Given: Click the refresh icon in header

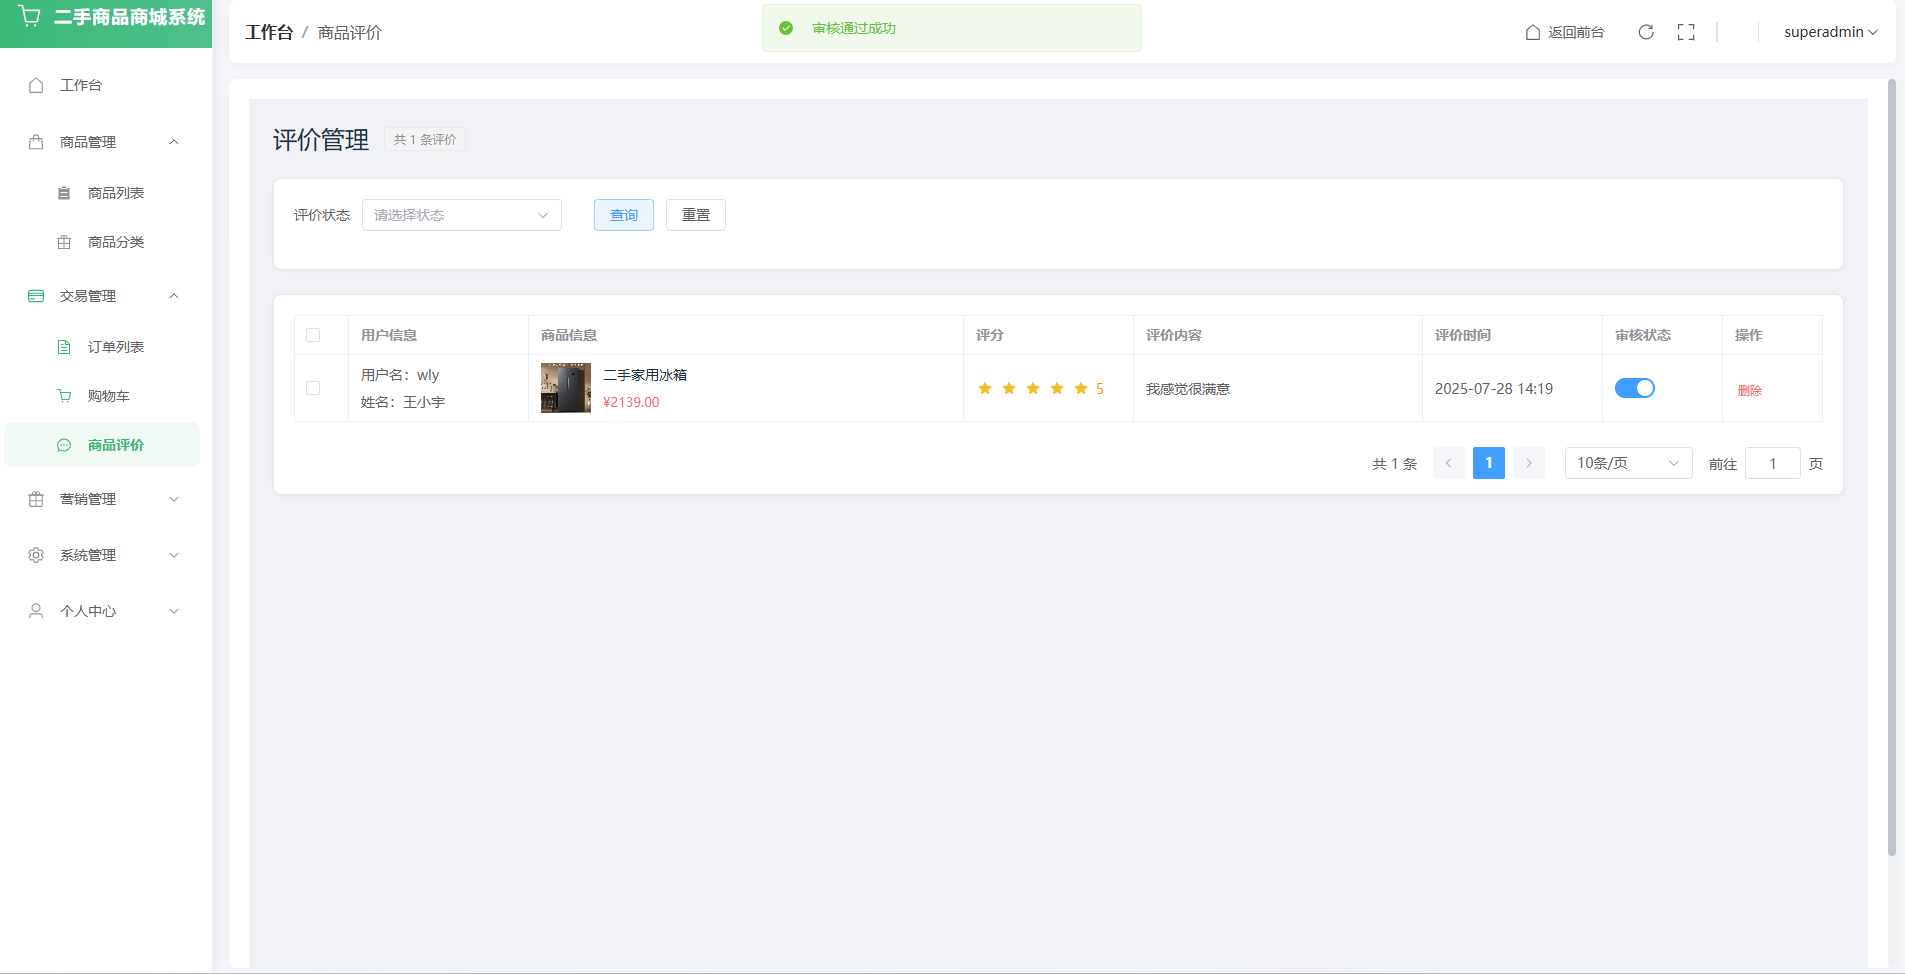Looking at the screenshot, I should (x=1645, y=32).
